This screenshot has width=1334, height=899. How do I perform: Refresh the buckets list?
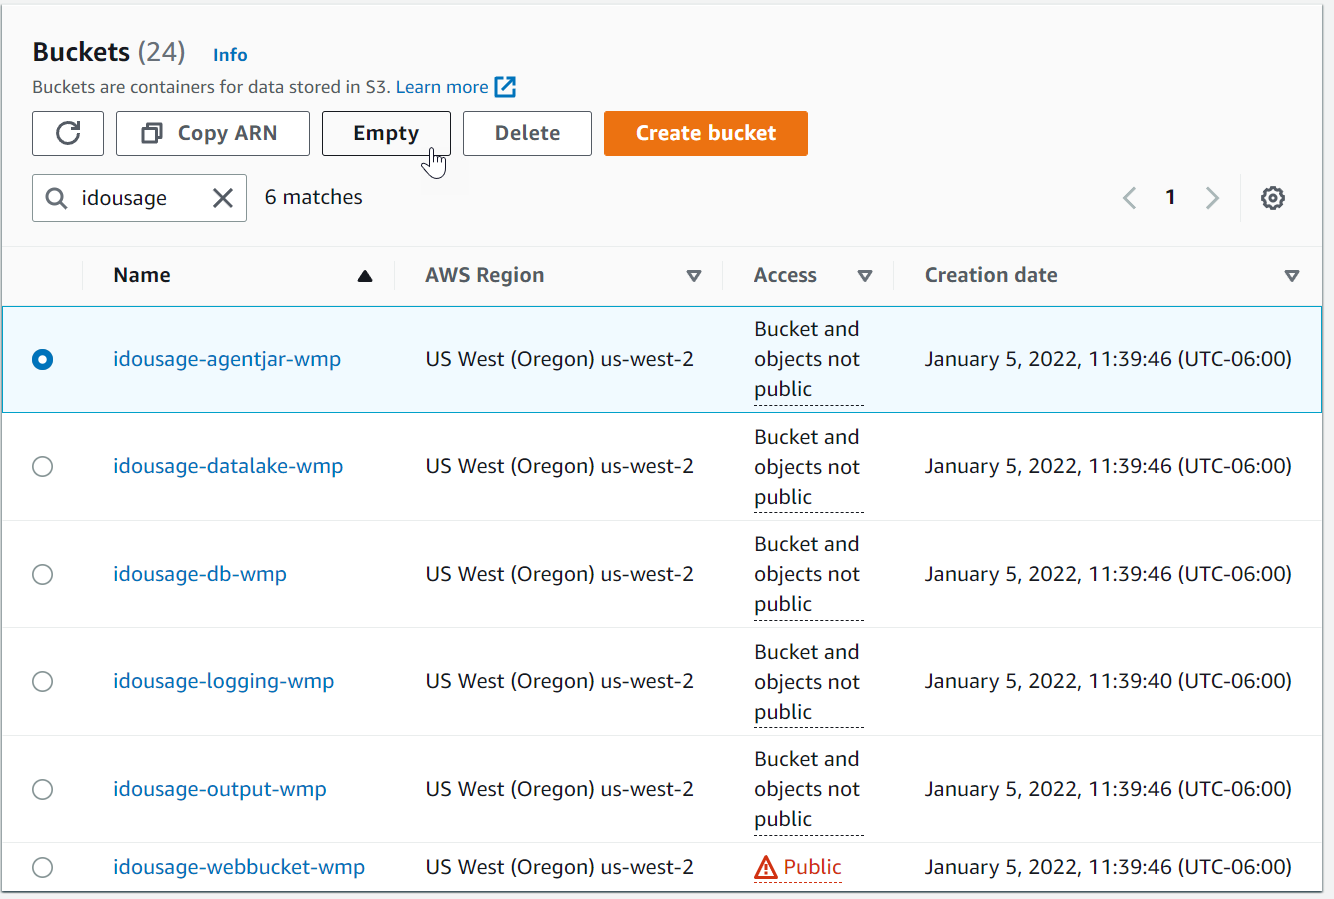[68, 133]
